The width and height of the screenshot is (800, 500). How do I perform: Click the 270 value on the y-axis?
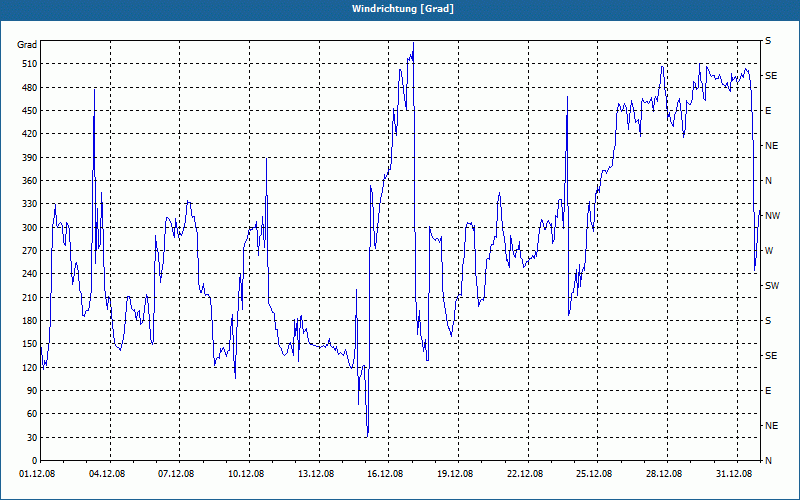tap(30, 251)
